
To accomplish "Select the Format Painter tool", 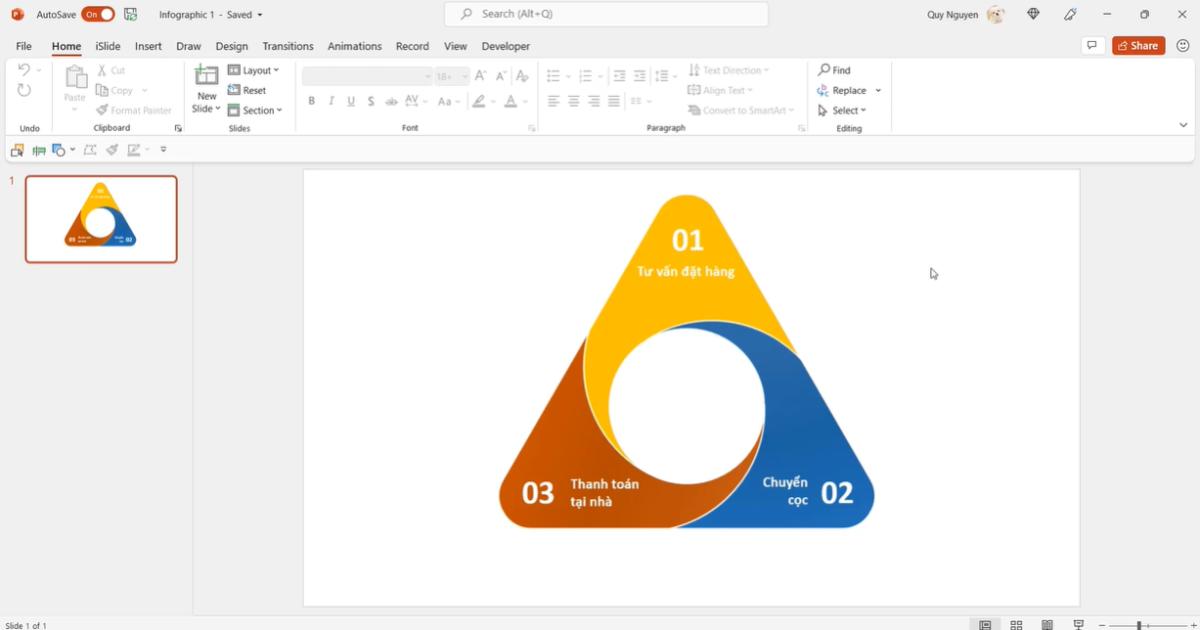I will coord(134,109).
